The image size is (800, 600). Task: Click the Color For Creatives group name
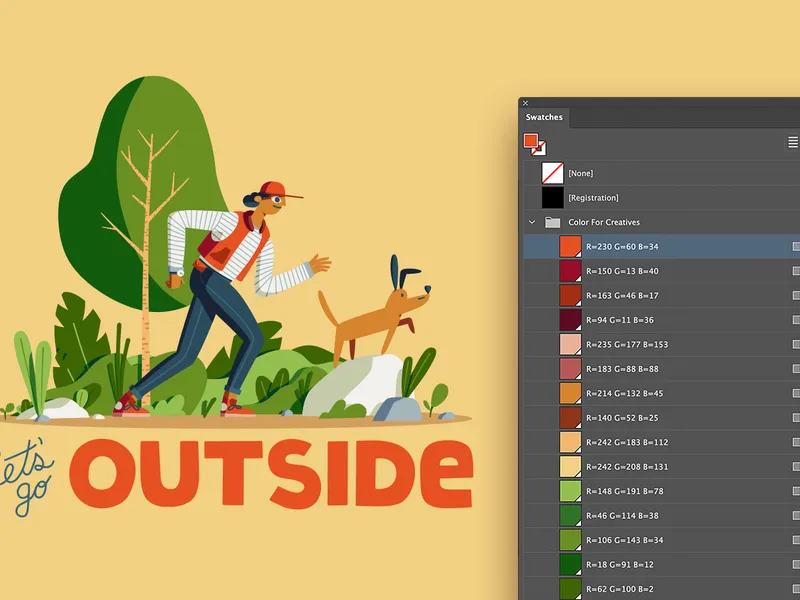pos(604,222)
